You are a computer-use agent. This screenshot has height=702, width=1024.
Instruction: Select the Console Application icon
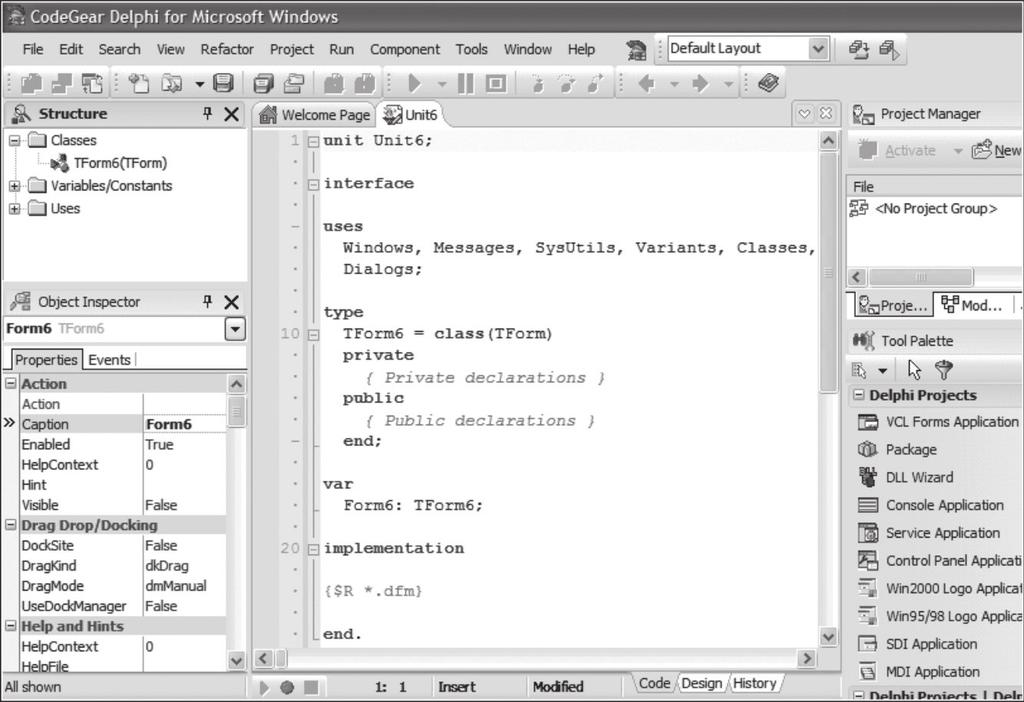867,505
